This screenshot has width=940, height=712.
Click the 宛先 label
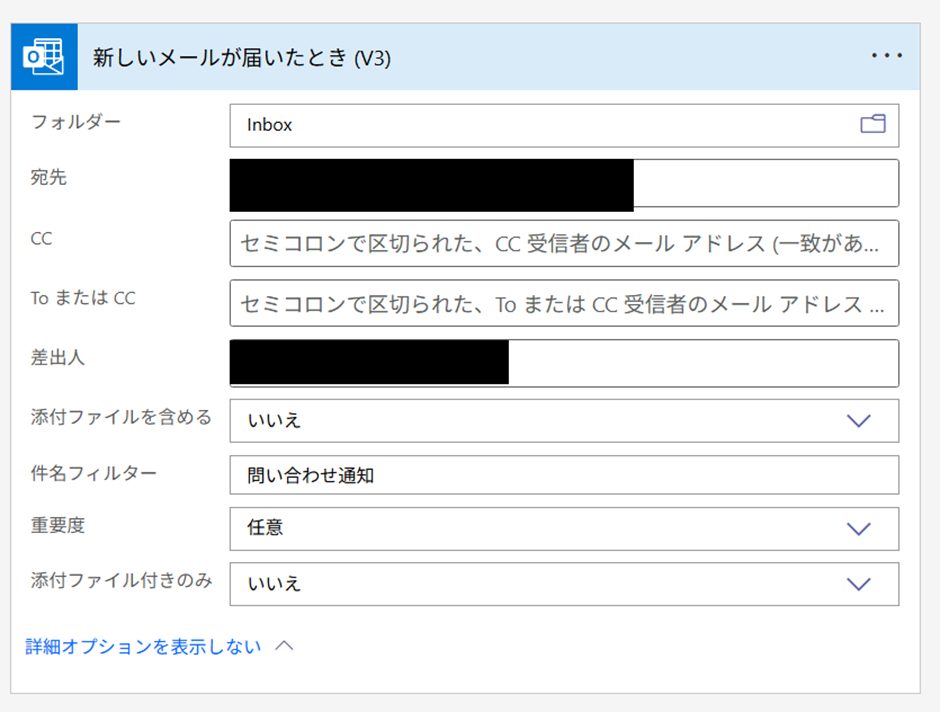coord(49,177)
